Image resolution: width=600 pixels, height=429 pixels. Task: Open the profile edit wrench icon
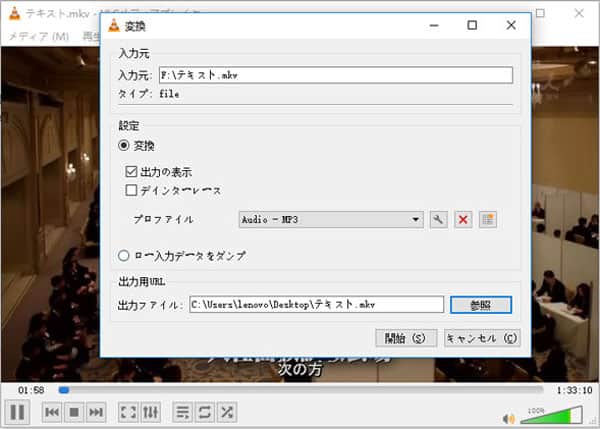pyautogui.click(x=439, y=220)
